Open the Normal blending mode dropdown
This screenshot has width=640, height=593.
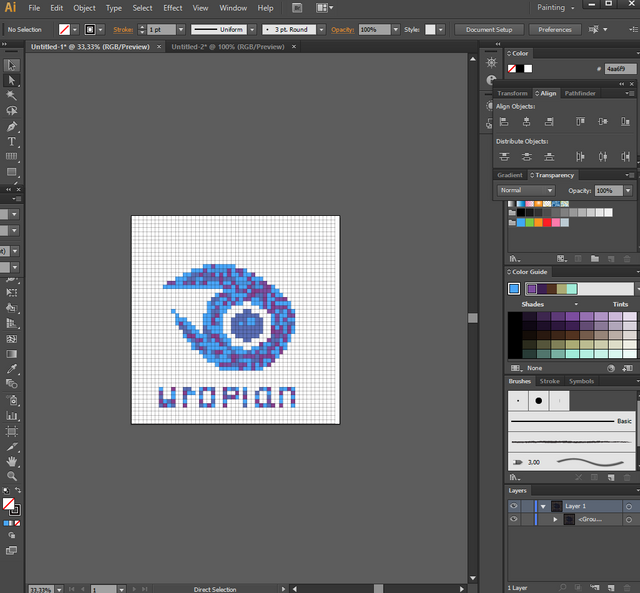point(526,190)
